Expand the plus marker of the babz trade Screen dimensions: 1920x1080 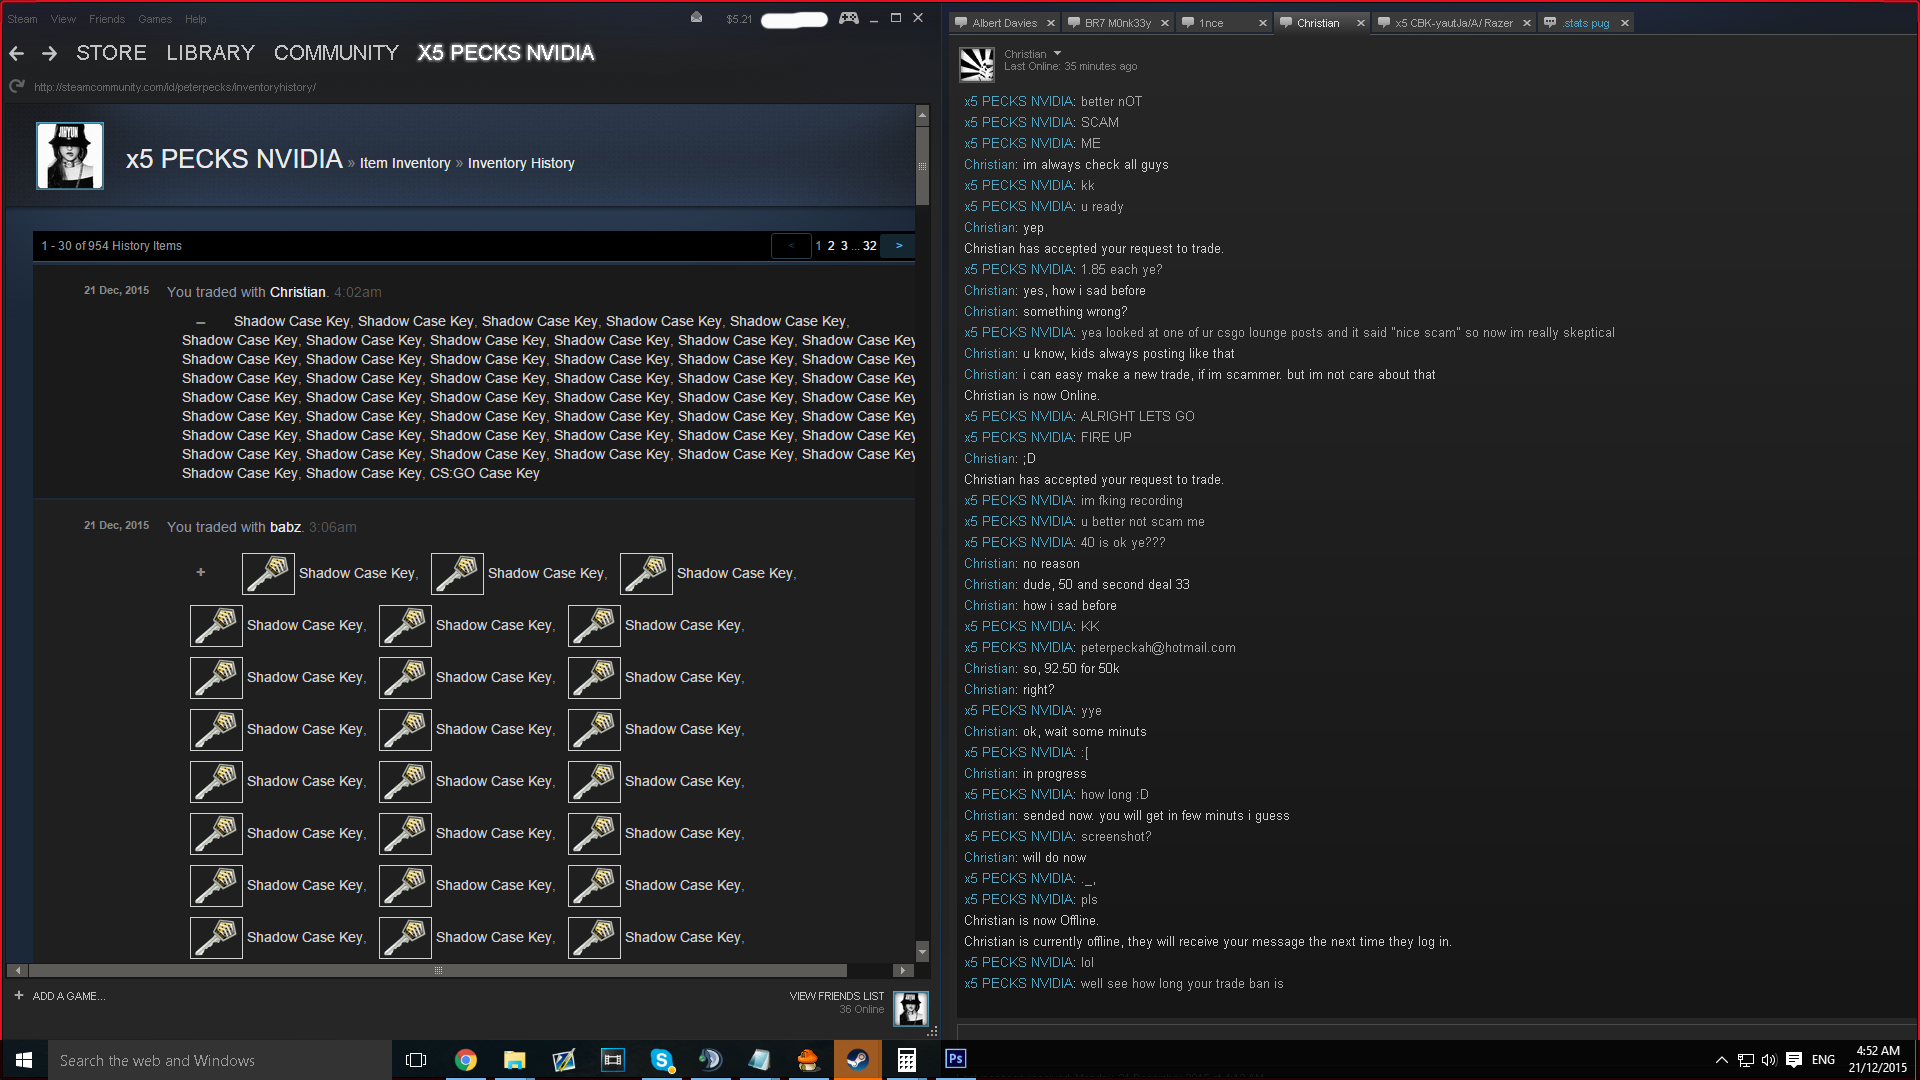pyautogui.click(x=200, y=572)
